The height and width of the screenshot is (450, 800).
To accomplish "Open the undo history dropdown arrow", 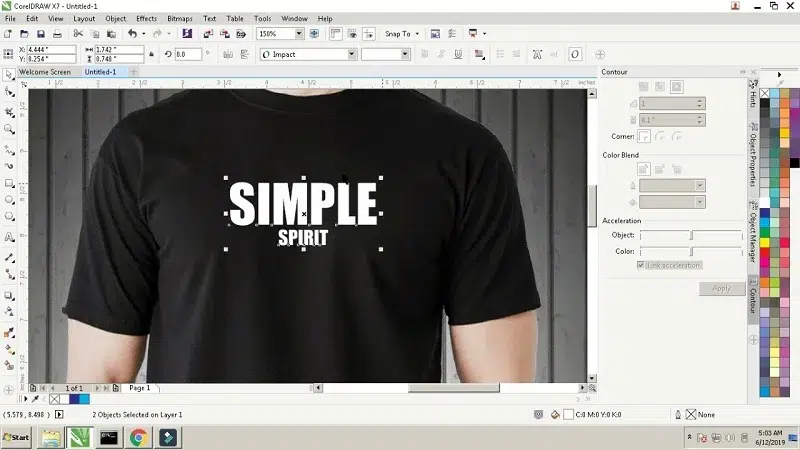I will point(143,34).
